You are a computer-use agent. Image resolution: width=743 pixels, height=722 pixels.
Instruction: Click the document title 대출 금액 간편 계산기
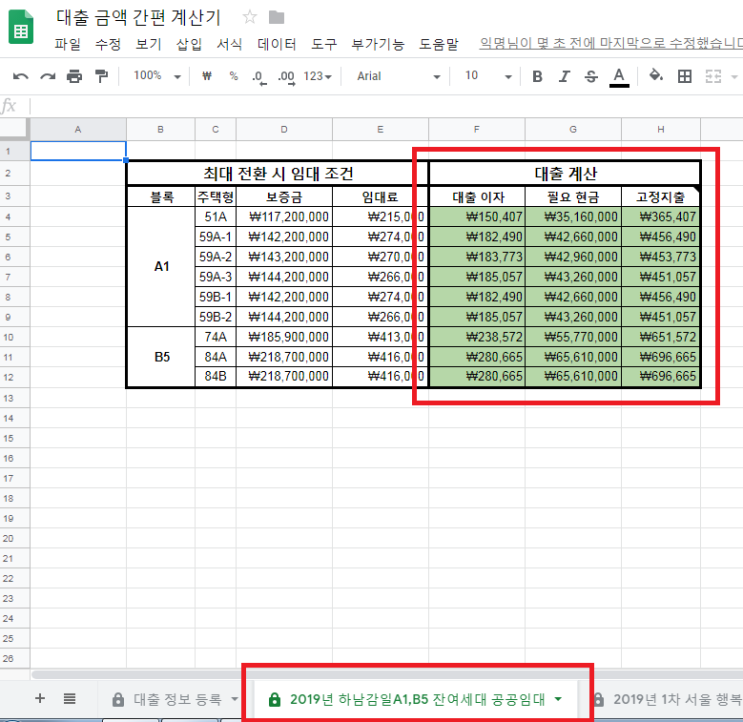(138, 18)
